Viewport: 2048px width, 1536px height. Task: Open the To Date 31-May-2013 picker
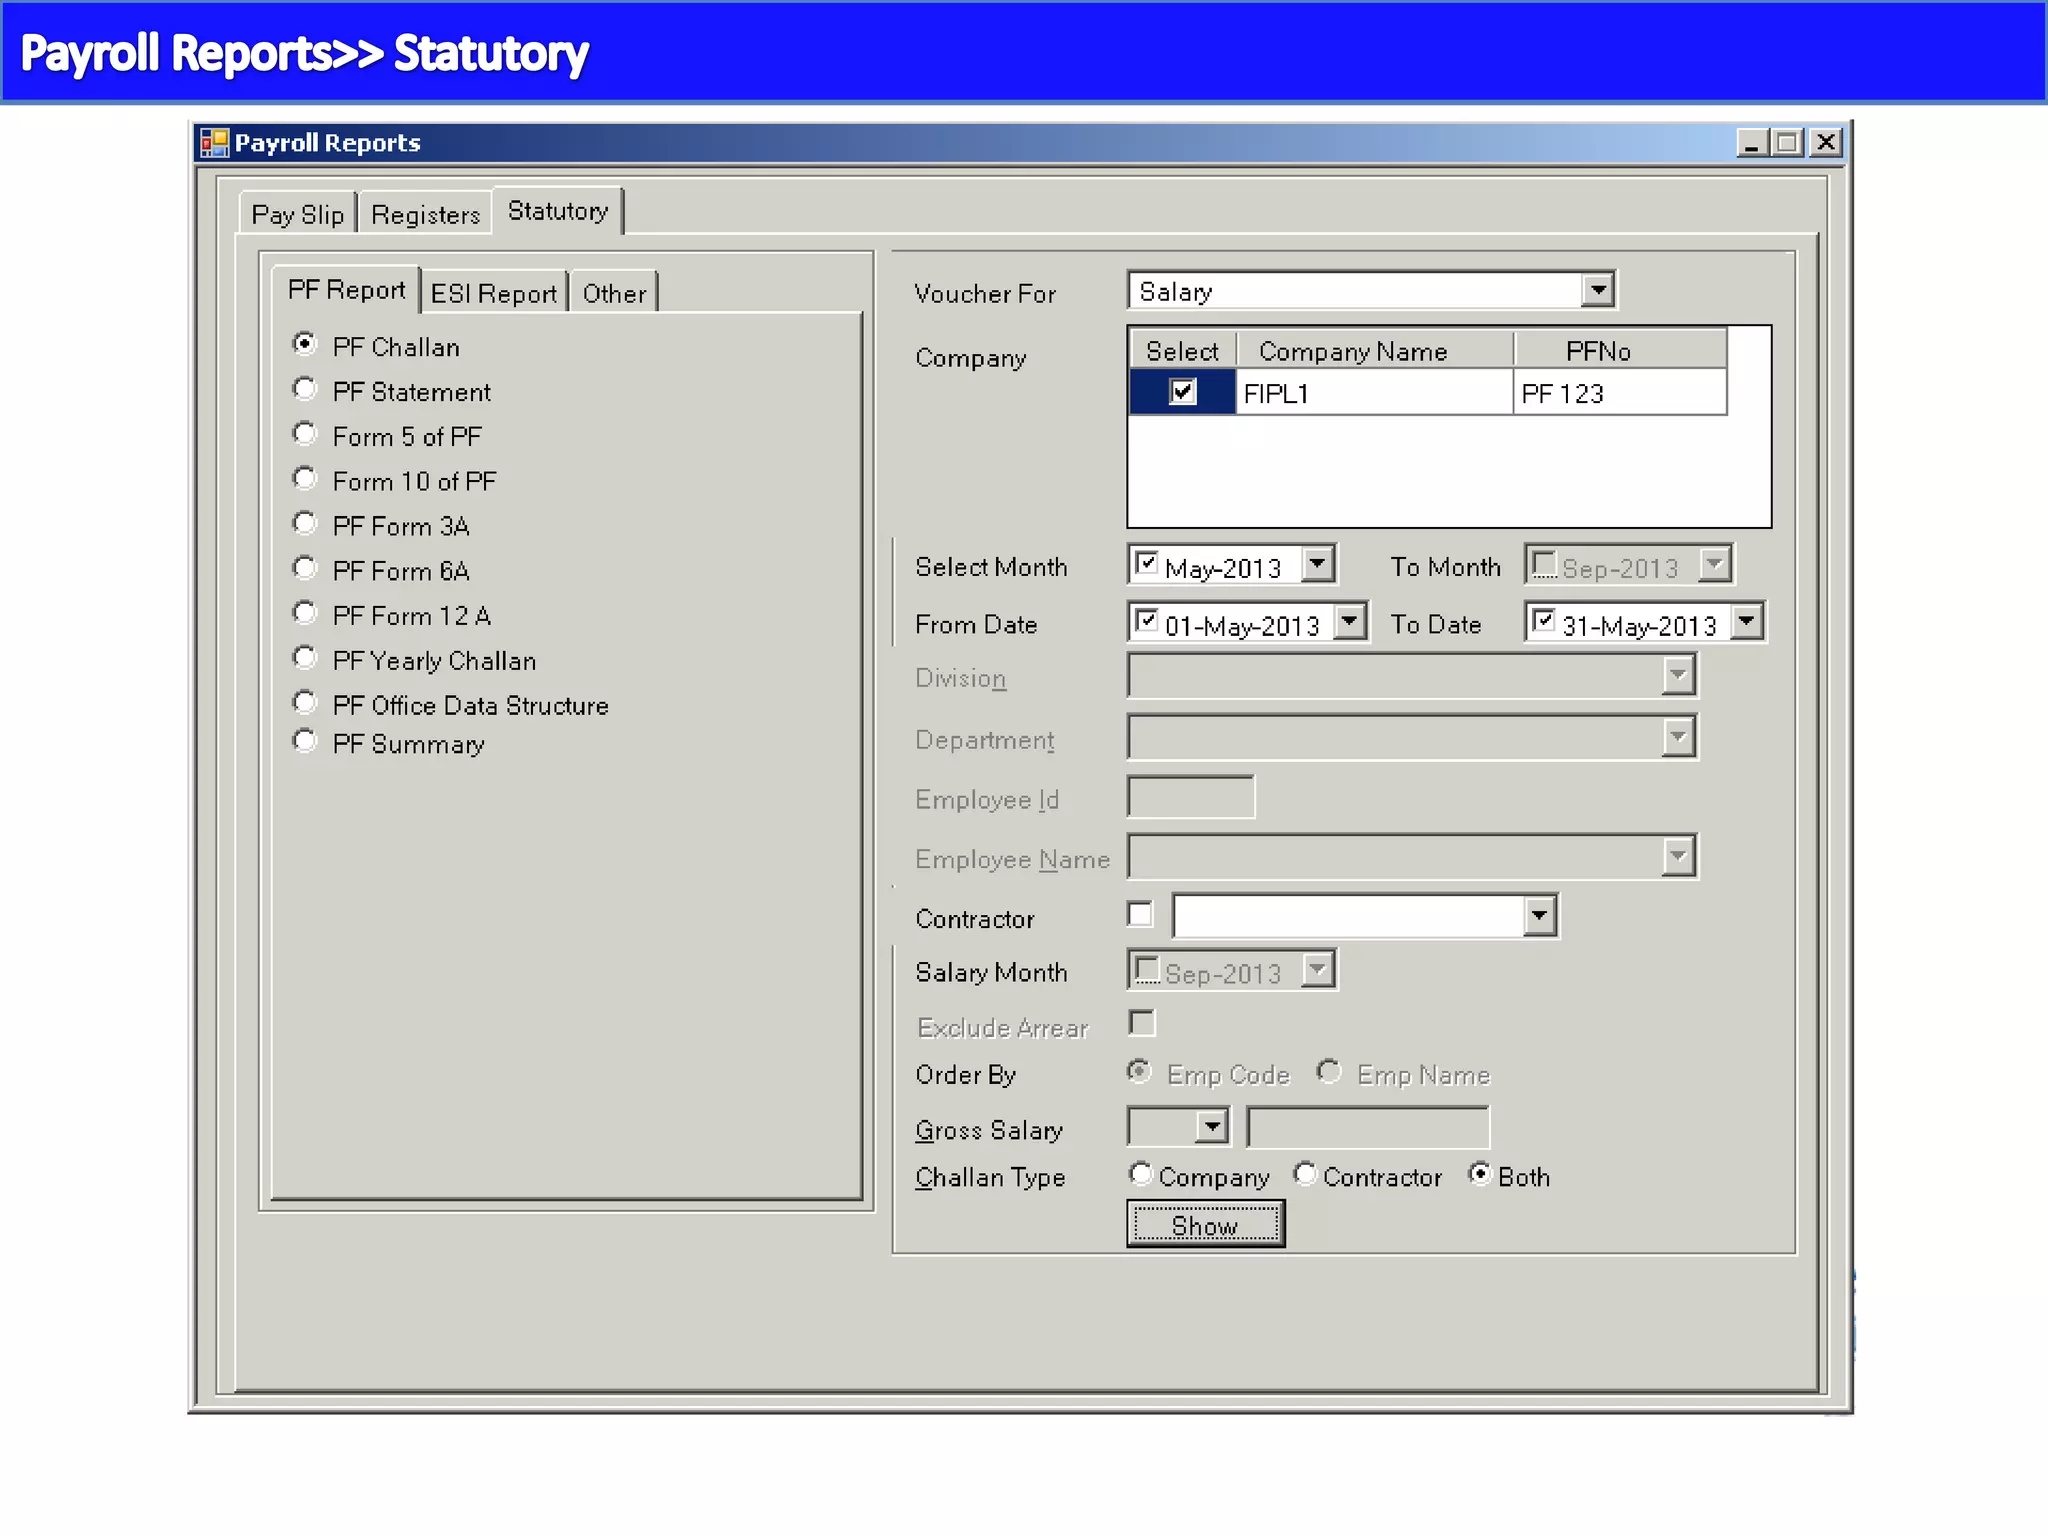[x=1746, y=622]
